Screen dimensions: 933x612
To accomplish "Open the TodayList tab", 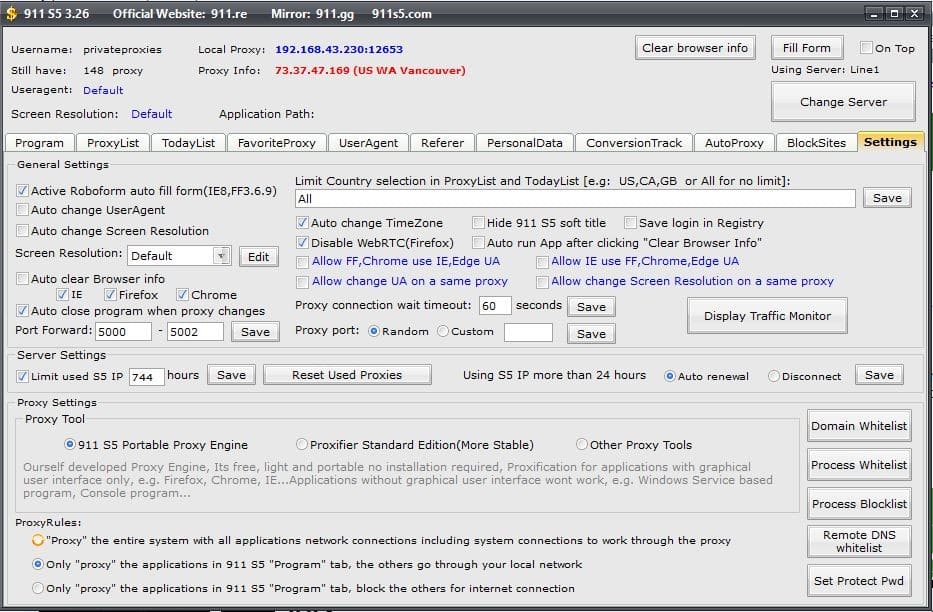I will [x=188, y=143].
